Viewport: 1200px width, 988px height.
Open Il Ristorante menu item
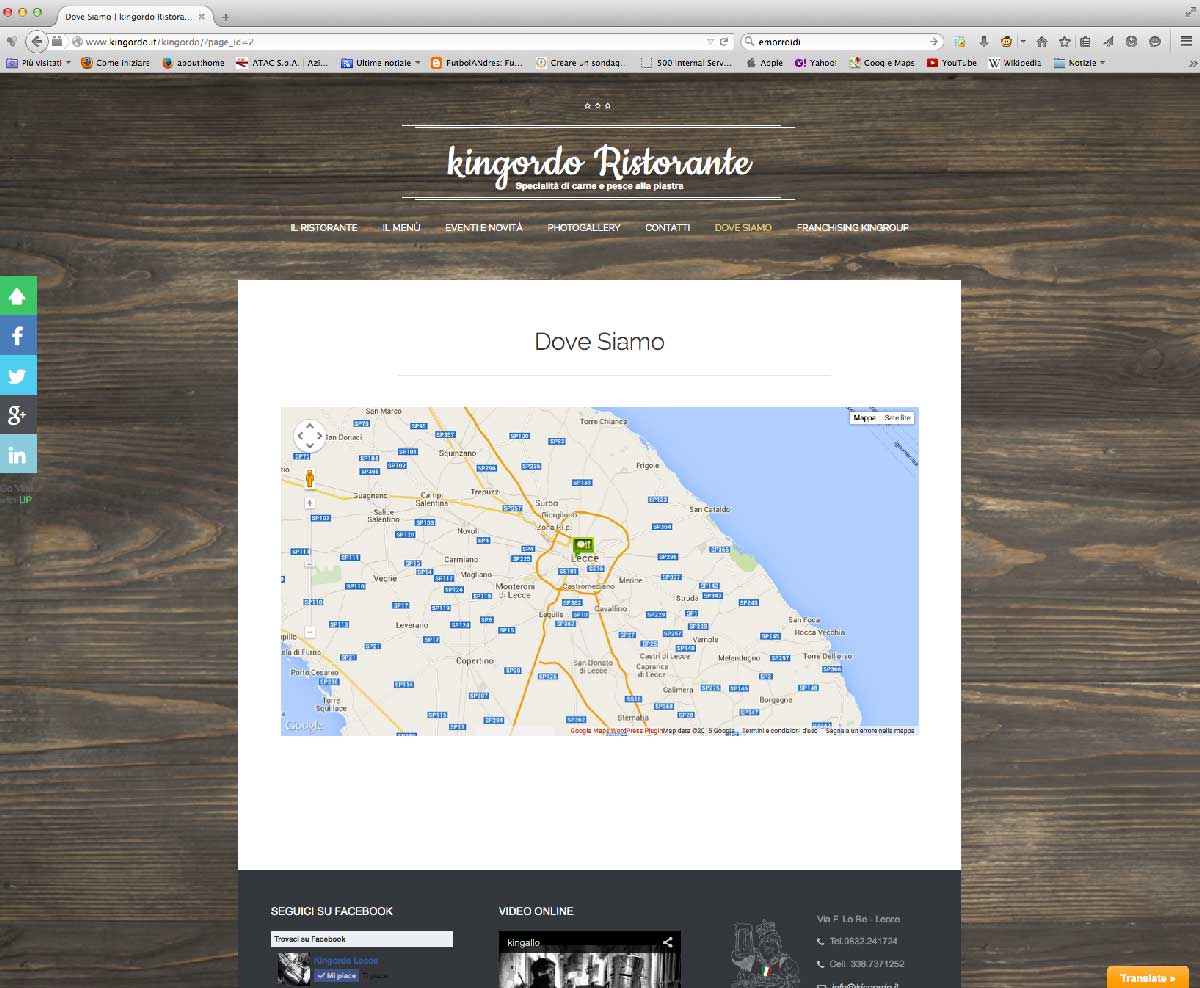tap(323, 228)
